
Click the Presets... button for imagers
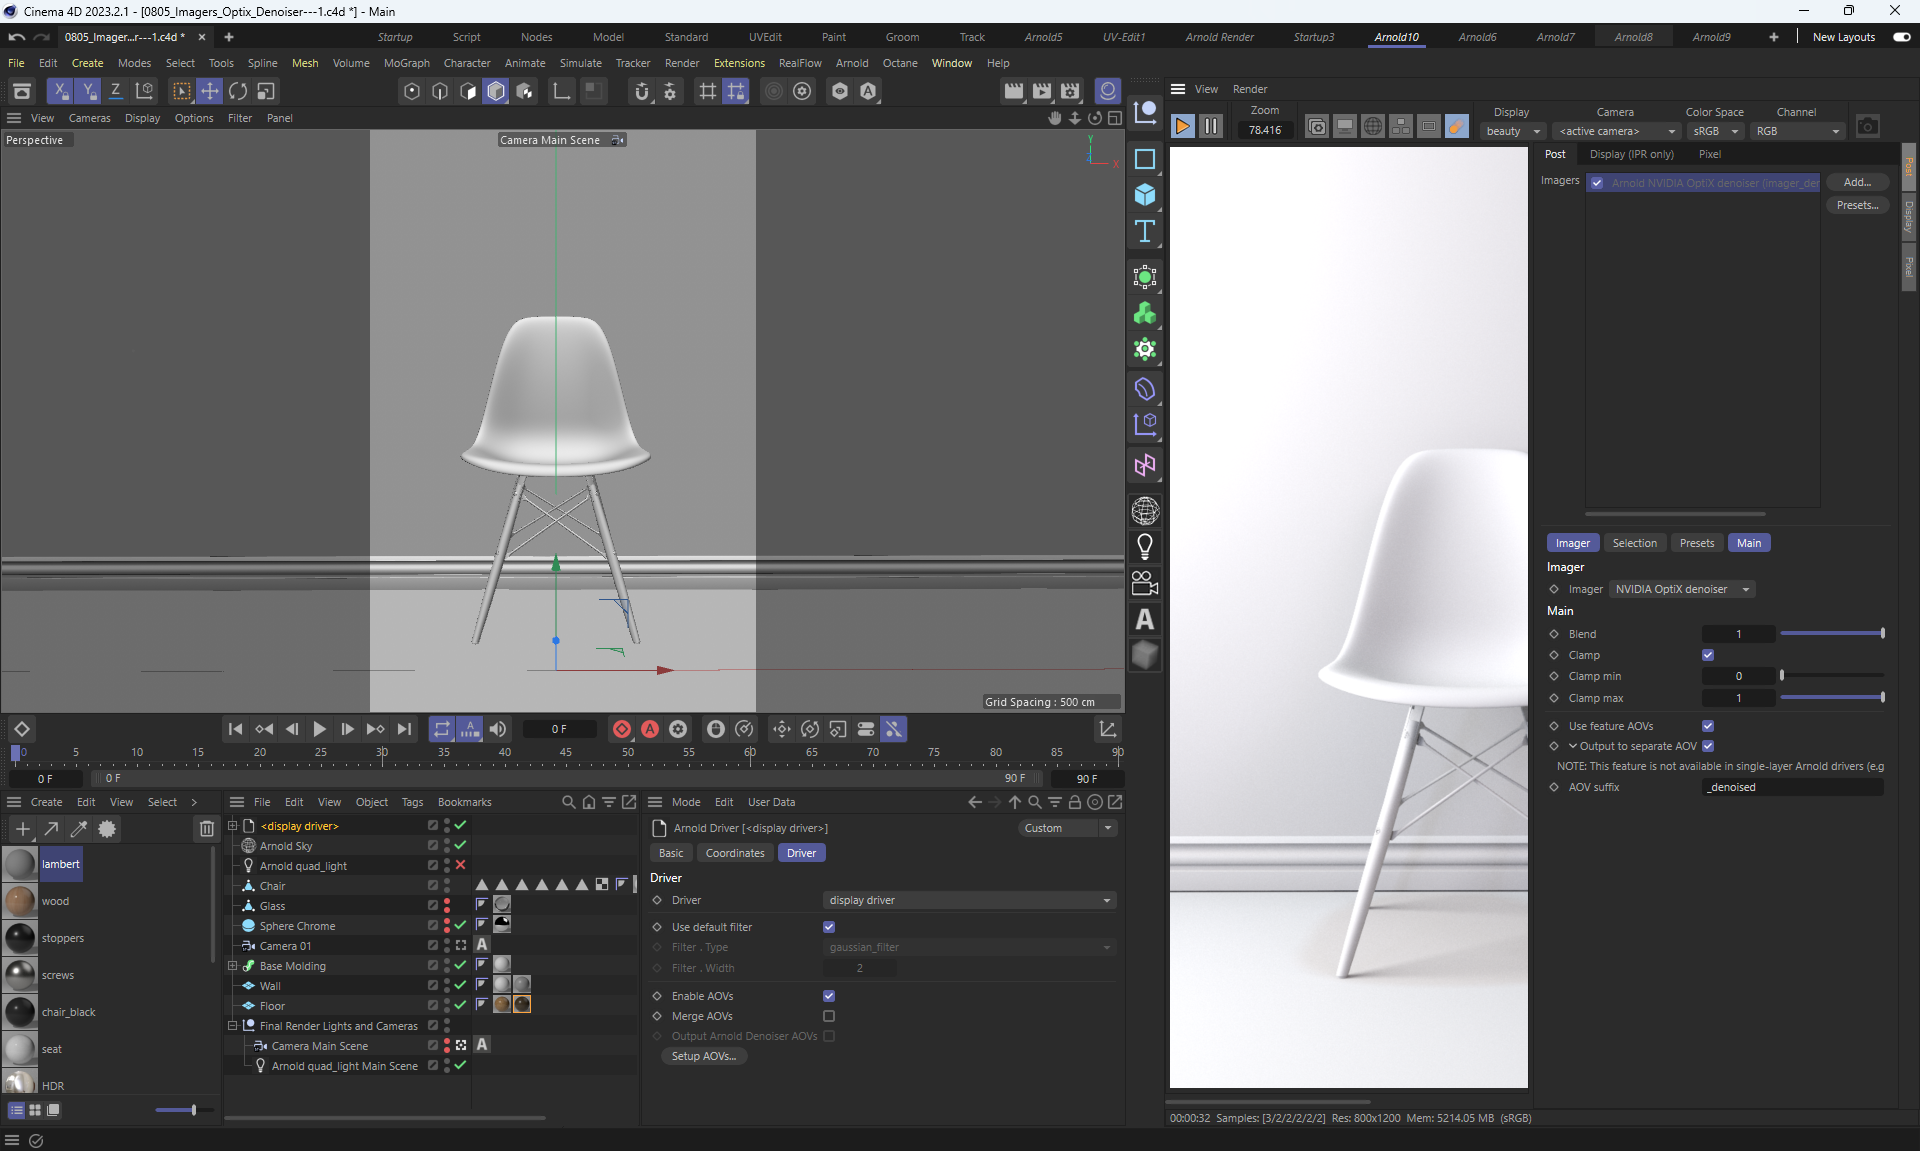pyautogui.click(x=1857, y=205)
